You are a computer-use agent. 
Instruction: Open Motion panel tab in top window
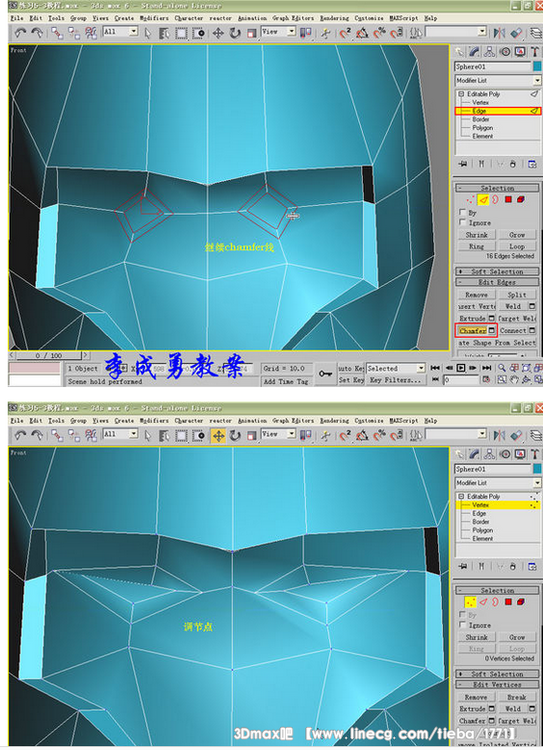click(x=505, y=52)
